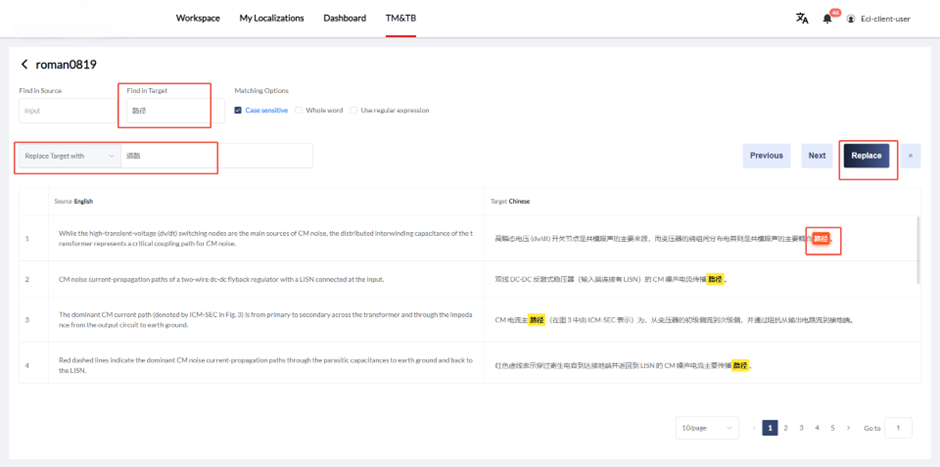The width and height of the screenshot is (940, 467).
Task: Click the Find in Source input field
Action: click(x=67, y=111)
